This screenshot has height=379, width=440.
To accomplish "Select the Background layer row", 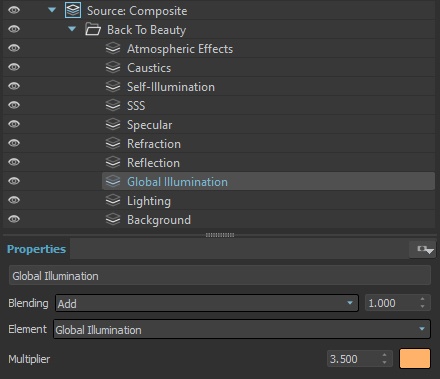I will [219, 219].
